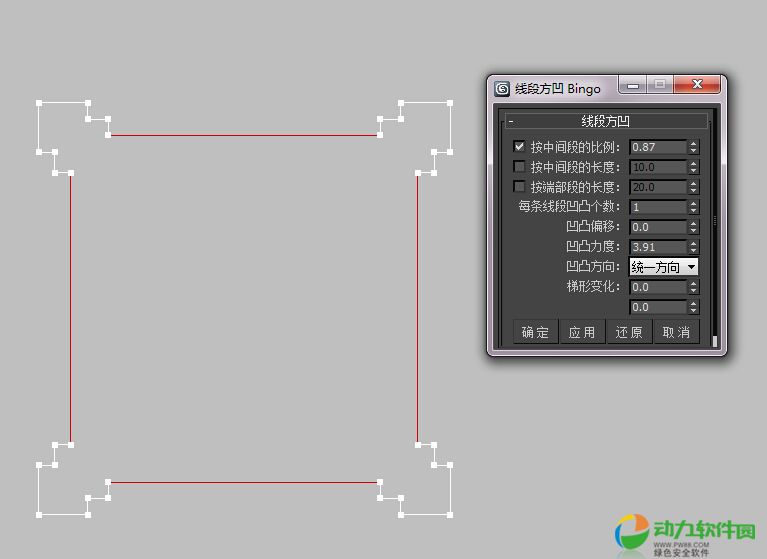Minimize the 线段方凹 Bingo dialog
767x559 pixels.
pyautogui.click(x=633, y=86)
